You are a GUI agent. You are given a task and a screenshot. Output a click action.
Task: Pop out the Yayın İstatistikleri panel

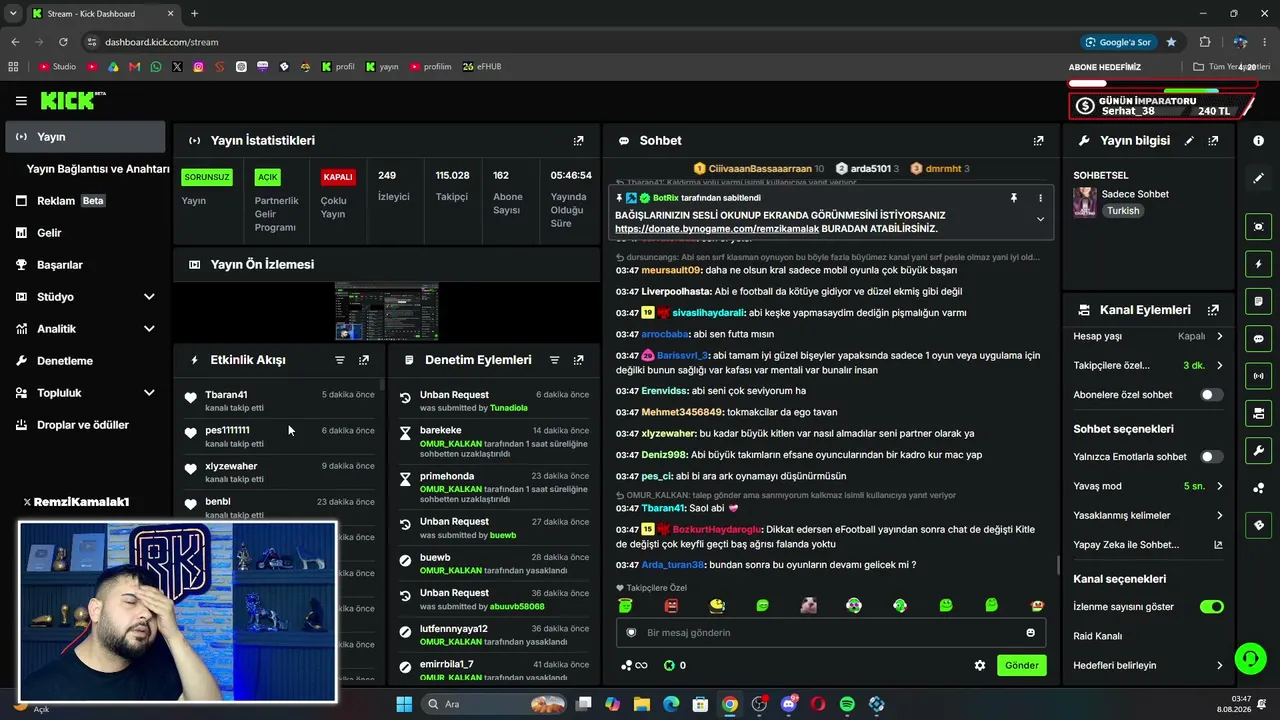[578, 141]
